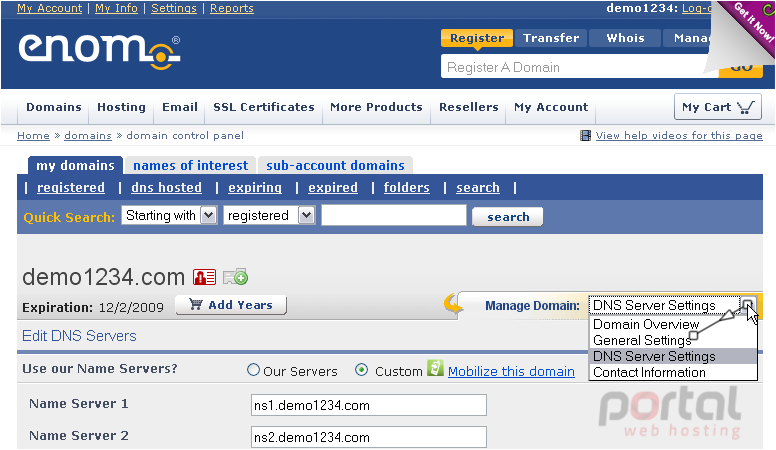
Task: Click the My Cart button
Action: tap(718, 106)
